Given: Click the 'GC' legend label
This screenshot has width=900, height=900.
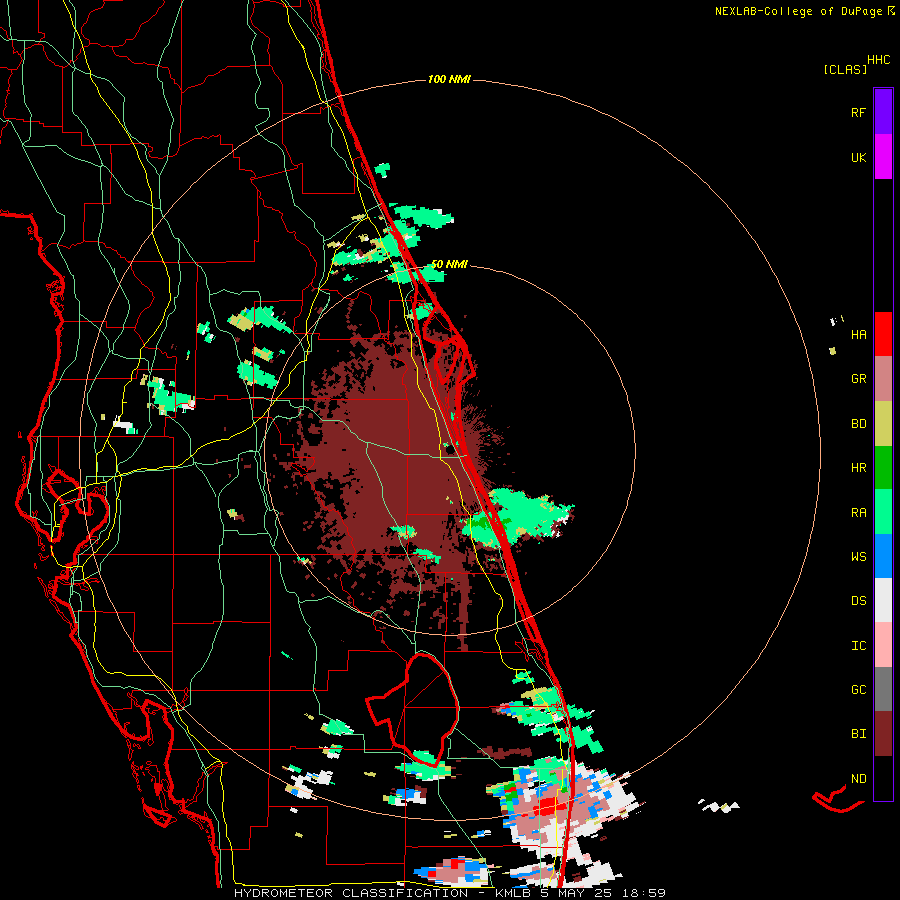Looking at the screenshot, I should point(859,690).
